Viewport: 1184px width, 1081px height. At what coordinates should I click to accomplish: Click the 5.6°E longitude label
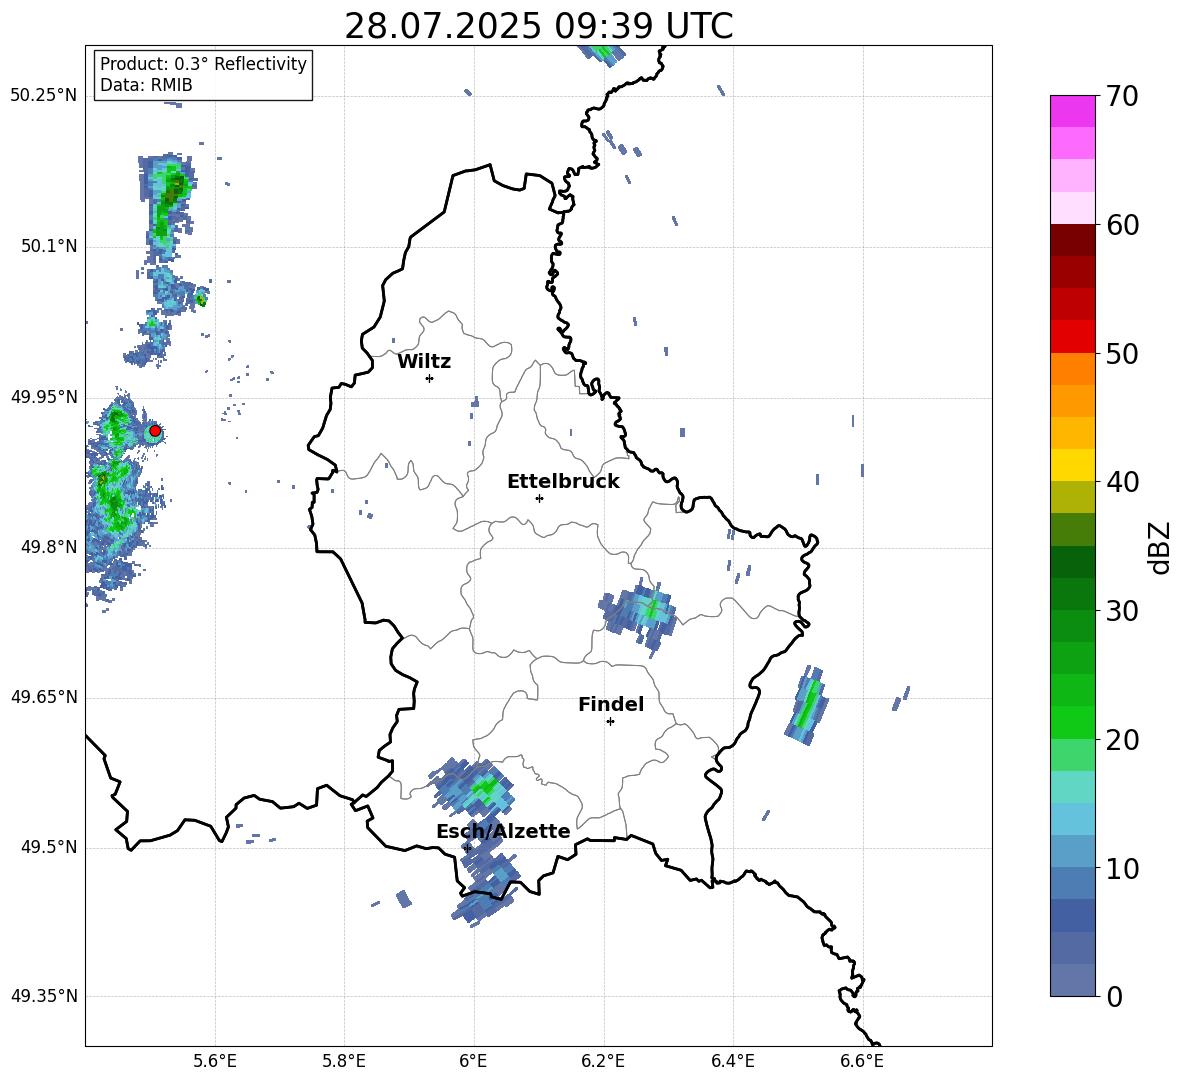[x=215, y=1061]
